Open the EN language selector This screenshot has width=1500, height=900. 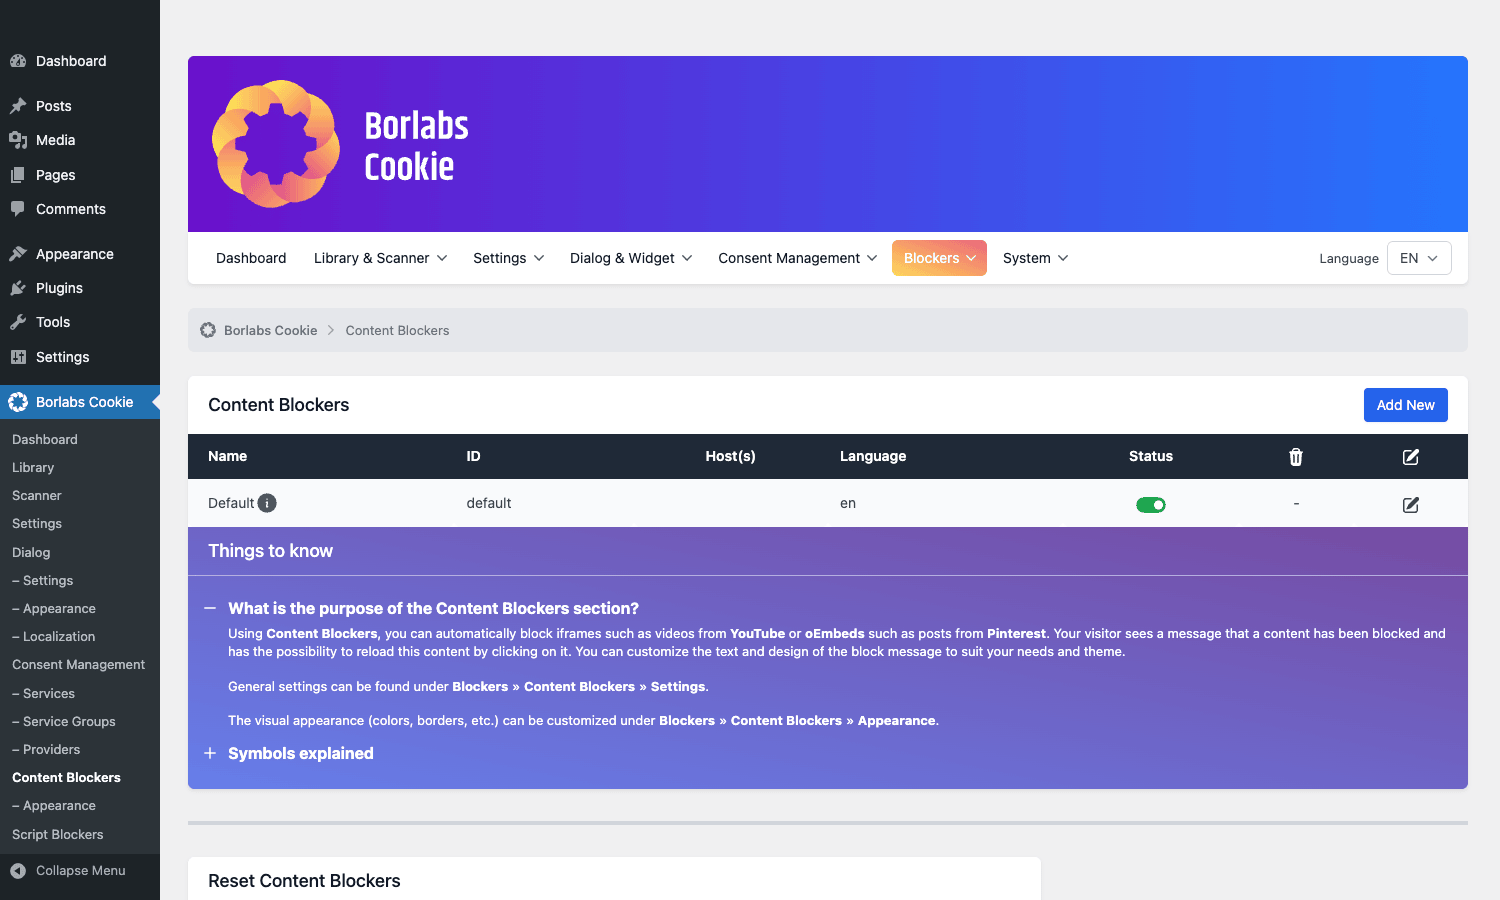coord(1419,258)
